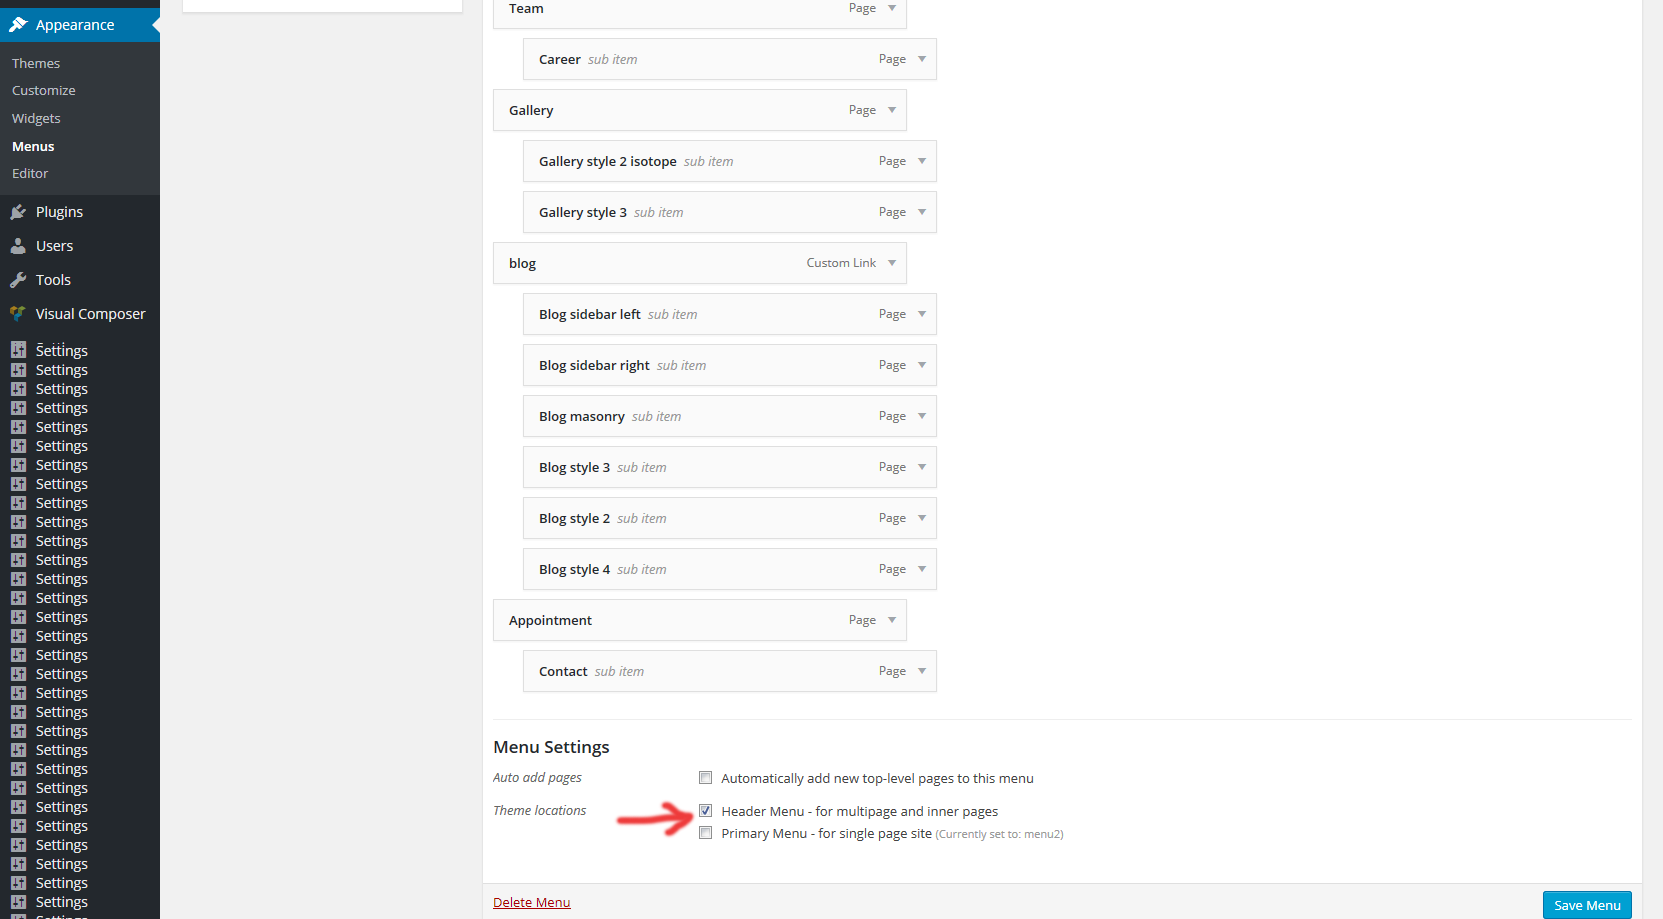Open the Themes submenu
Viewport: 1663px width, 919px height.
tap(36, 63)
